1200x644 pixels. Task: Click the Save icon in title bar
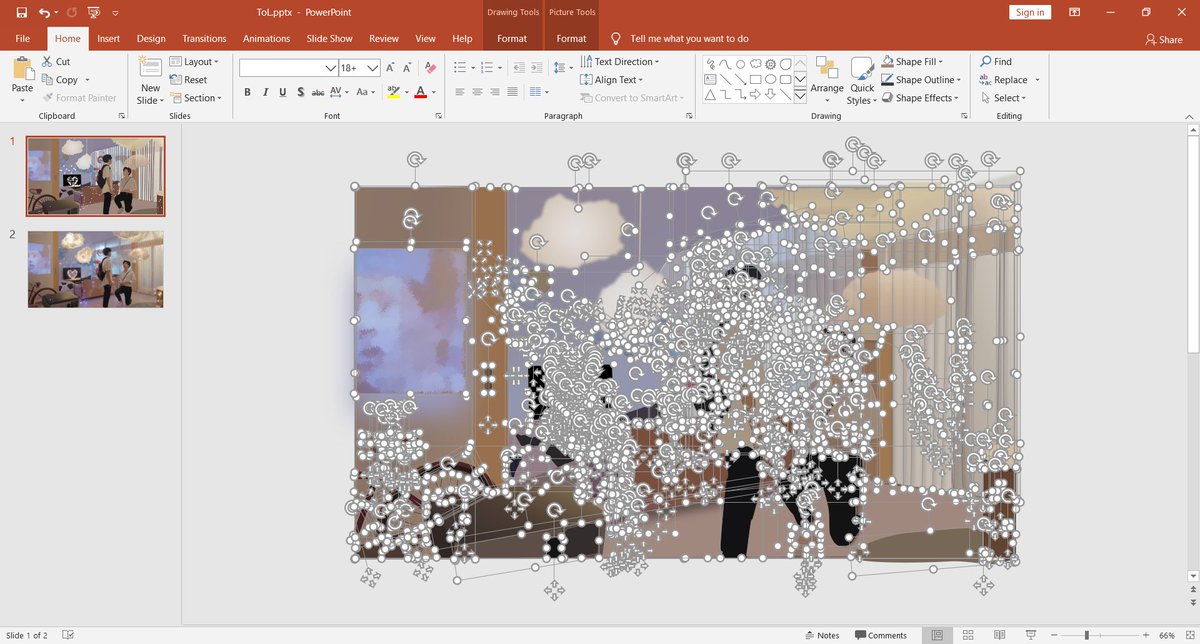tap(21, 13)
